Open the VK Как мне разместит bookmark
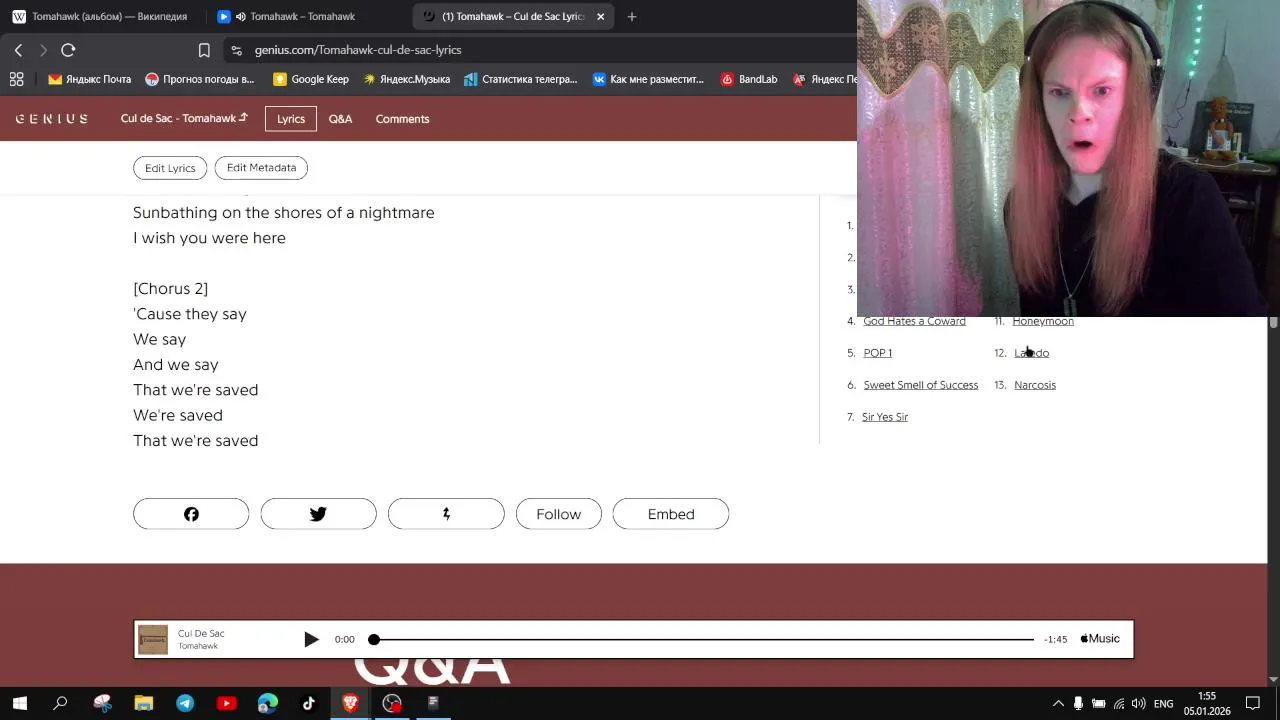Screen dimensions: 1280x720 648,79
